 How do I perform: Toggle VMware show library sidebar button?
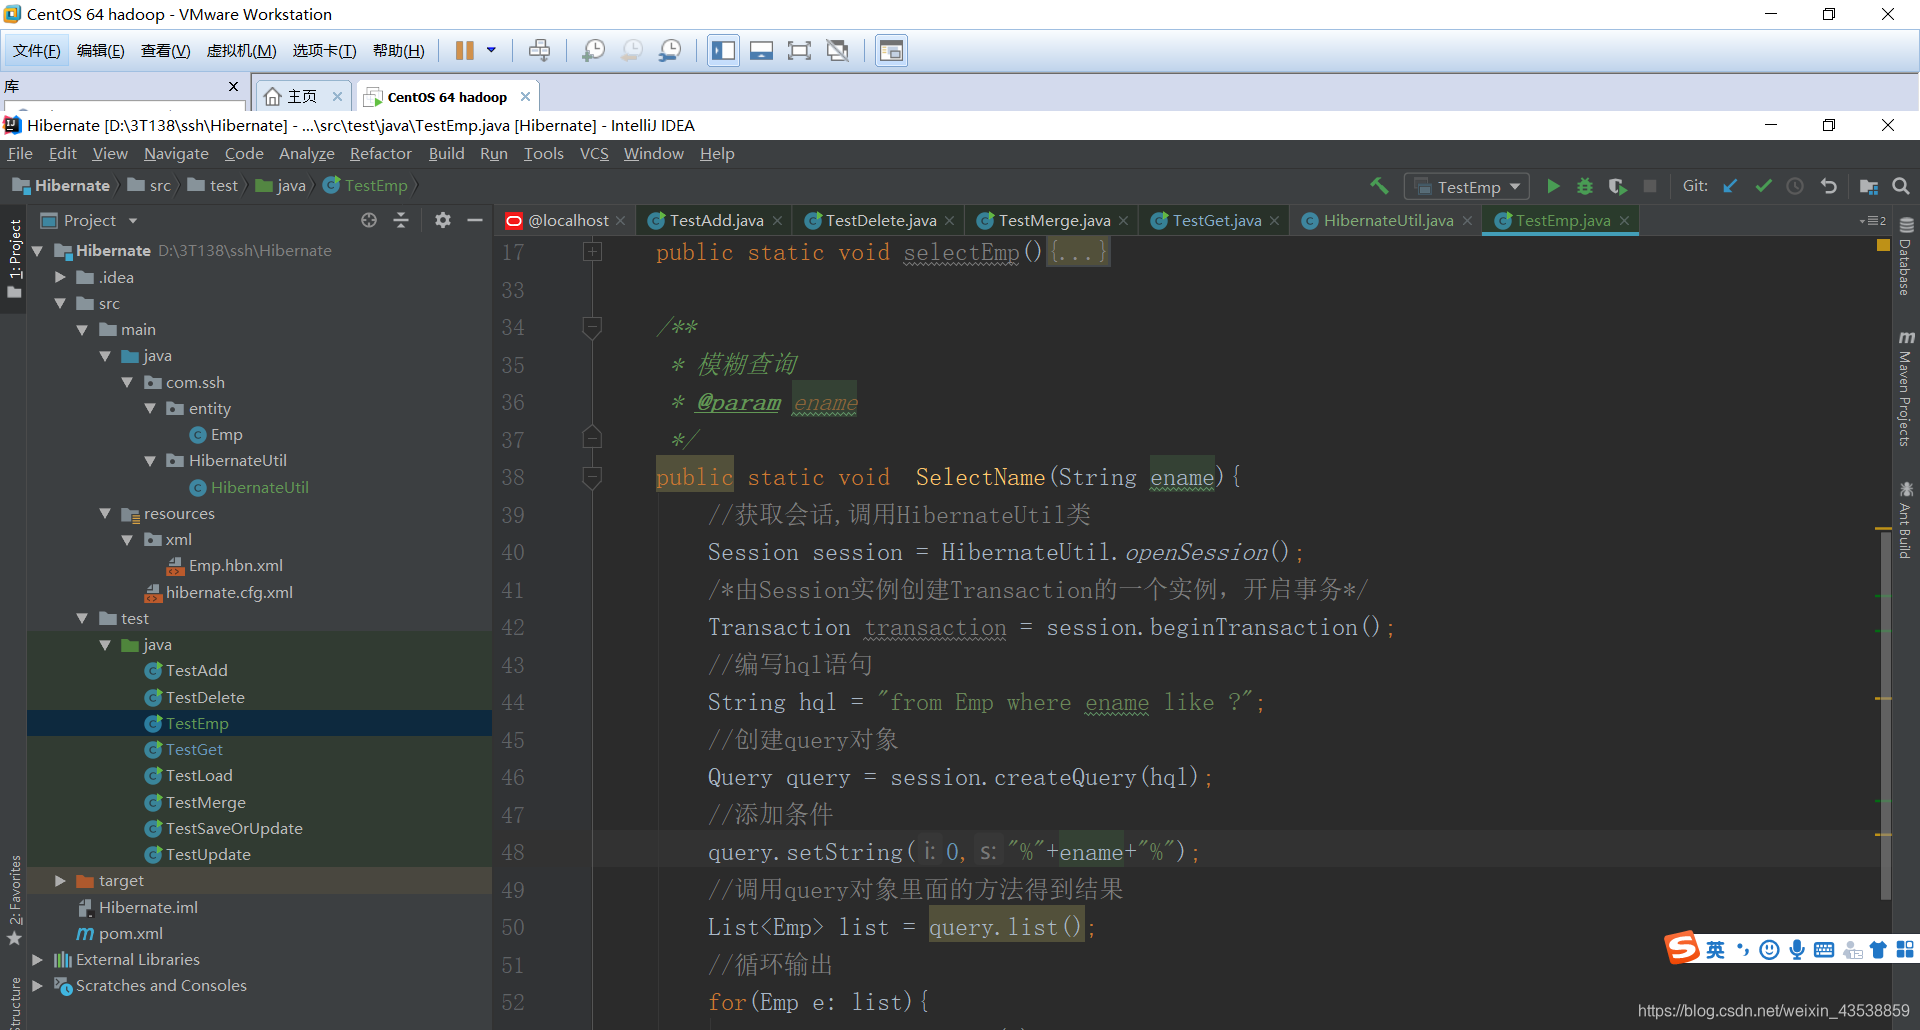(x=723, y=50)
